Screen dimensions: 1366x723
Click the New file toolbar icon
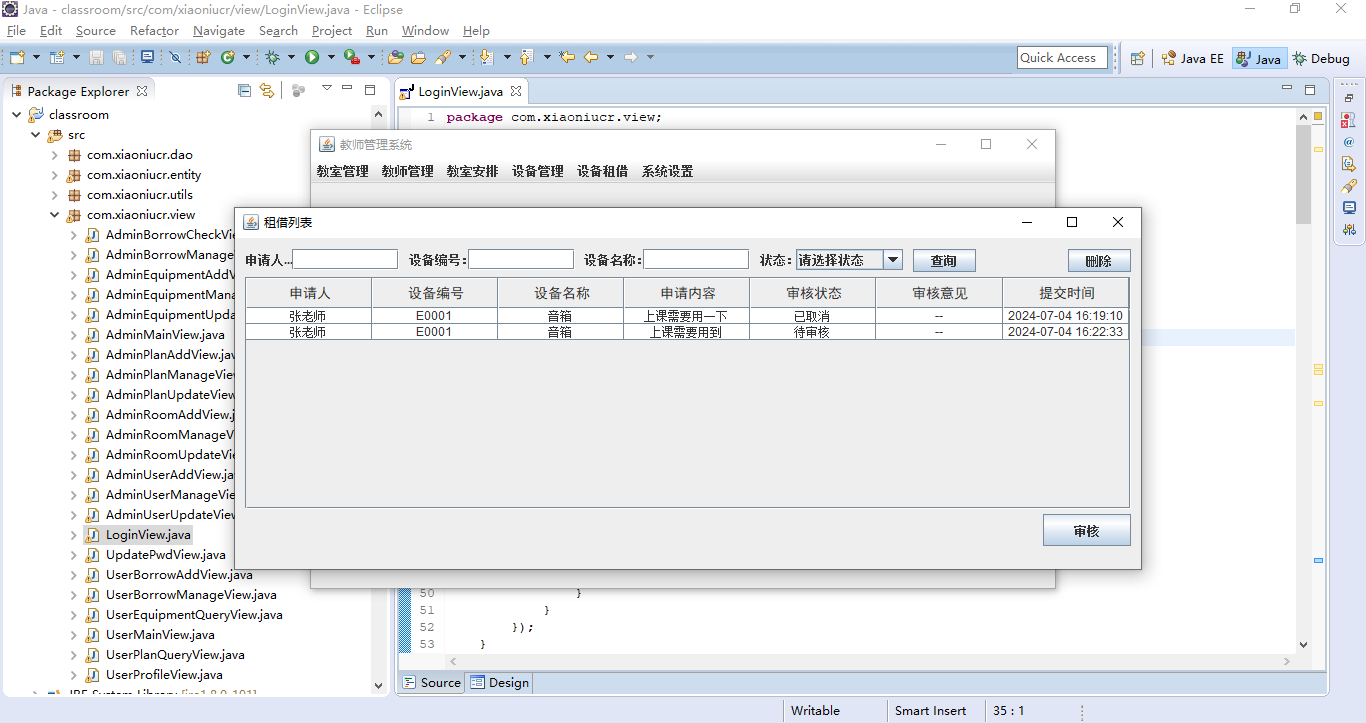coord(17,58)
